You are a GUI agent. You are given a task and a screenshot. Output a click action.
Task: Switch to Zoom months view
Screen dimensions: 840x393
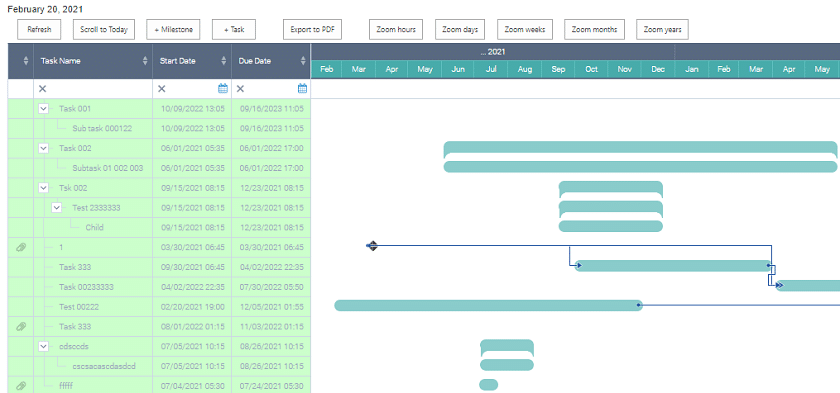pyautogui.click(x=594, y=29)
